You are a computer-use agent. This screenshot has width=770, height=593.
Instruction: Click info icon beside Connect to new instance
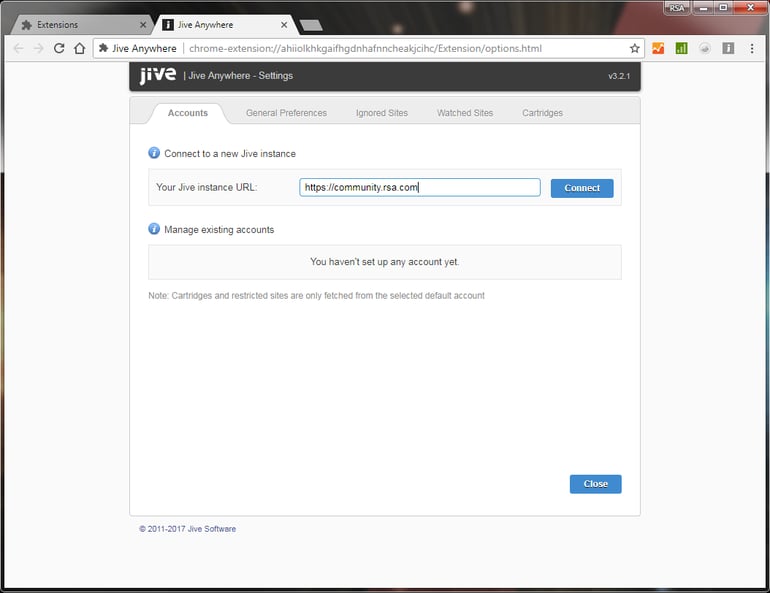tap(154, 153)
